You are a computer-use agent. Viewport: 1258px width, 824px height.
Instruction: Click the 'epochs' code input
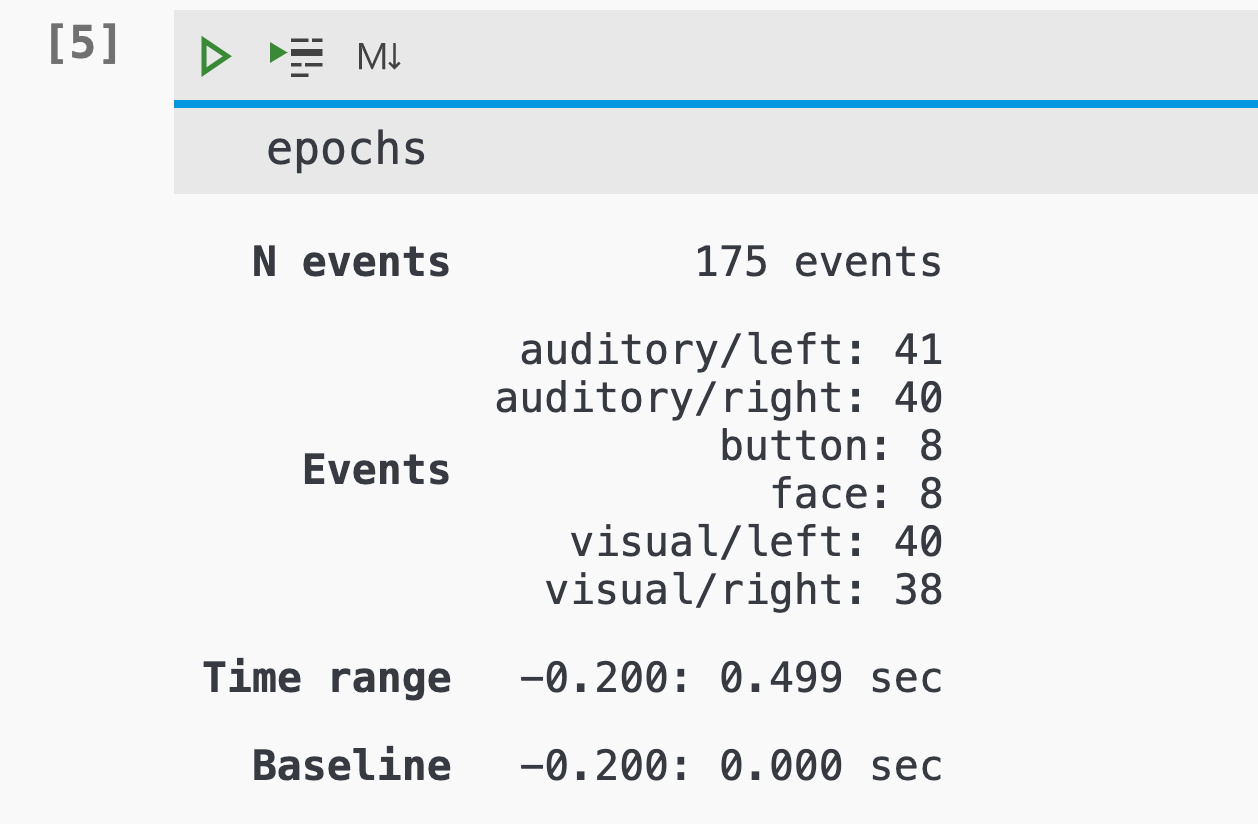716,150
